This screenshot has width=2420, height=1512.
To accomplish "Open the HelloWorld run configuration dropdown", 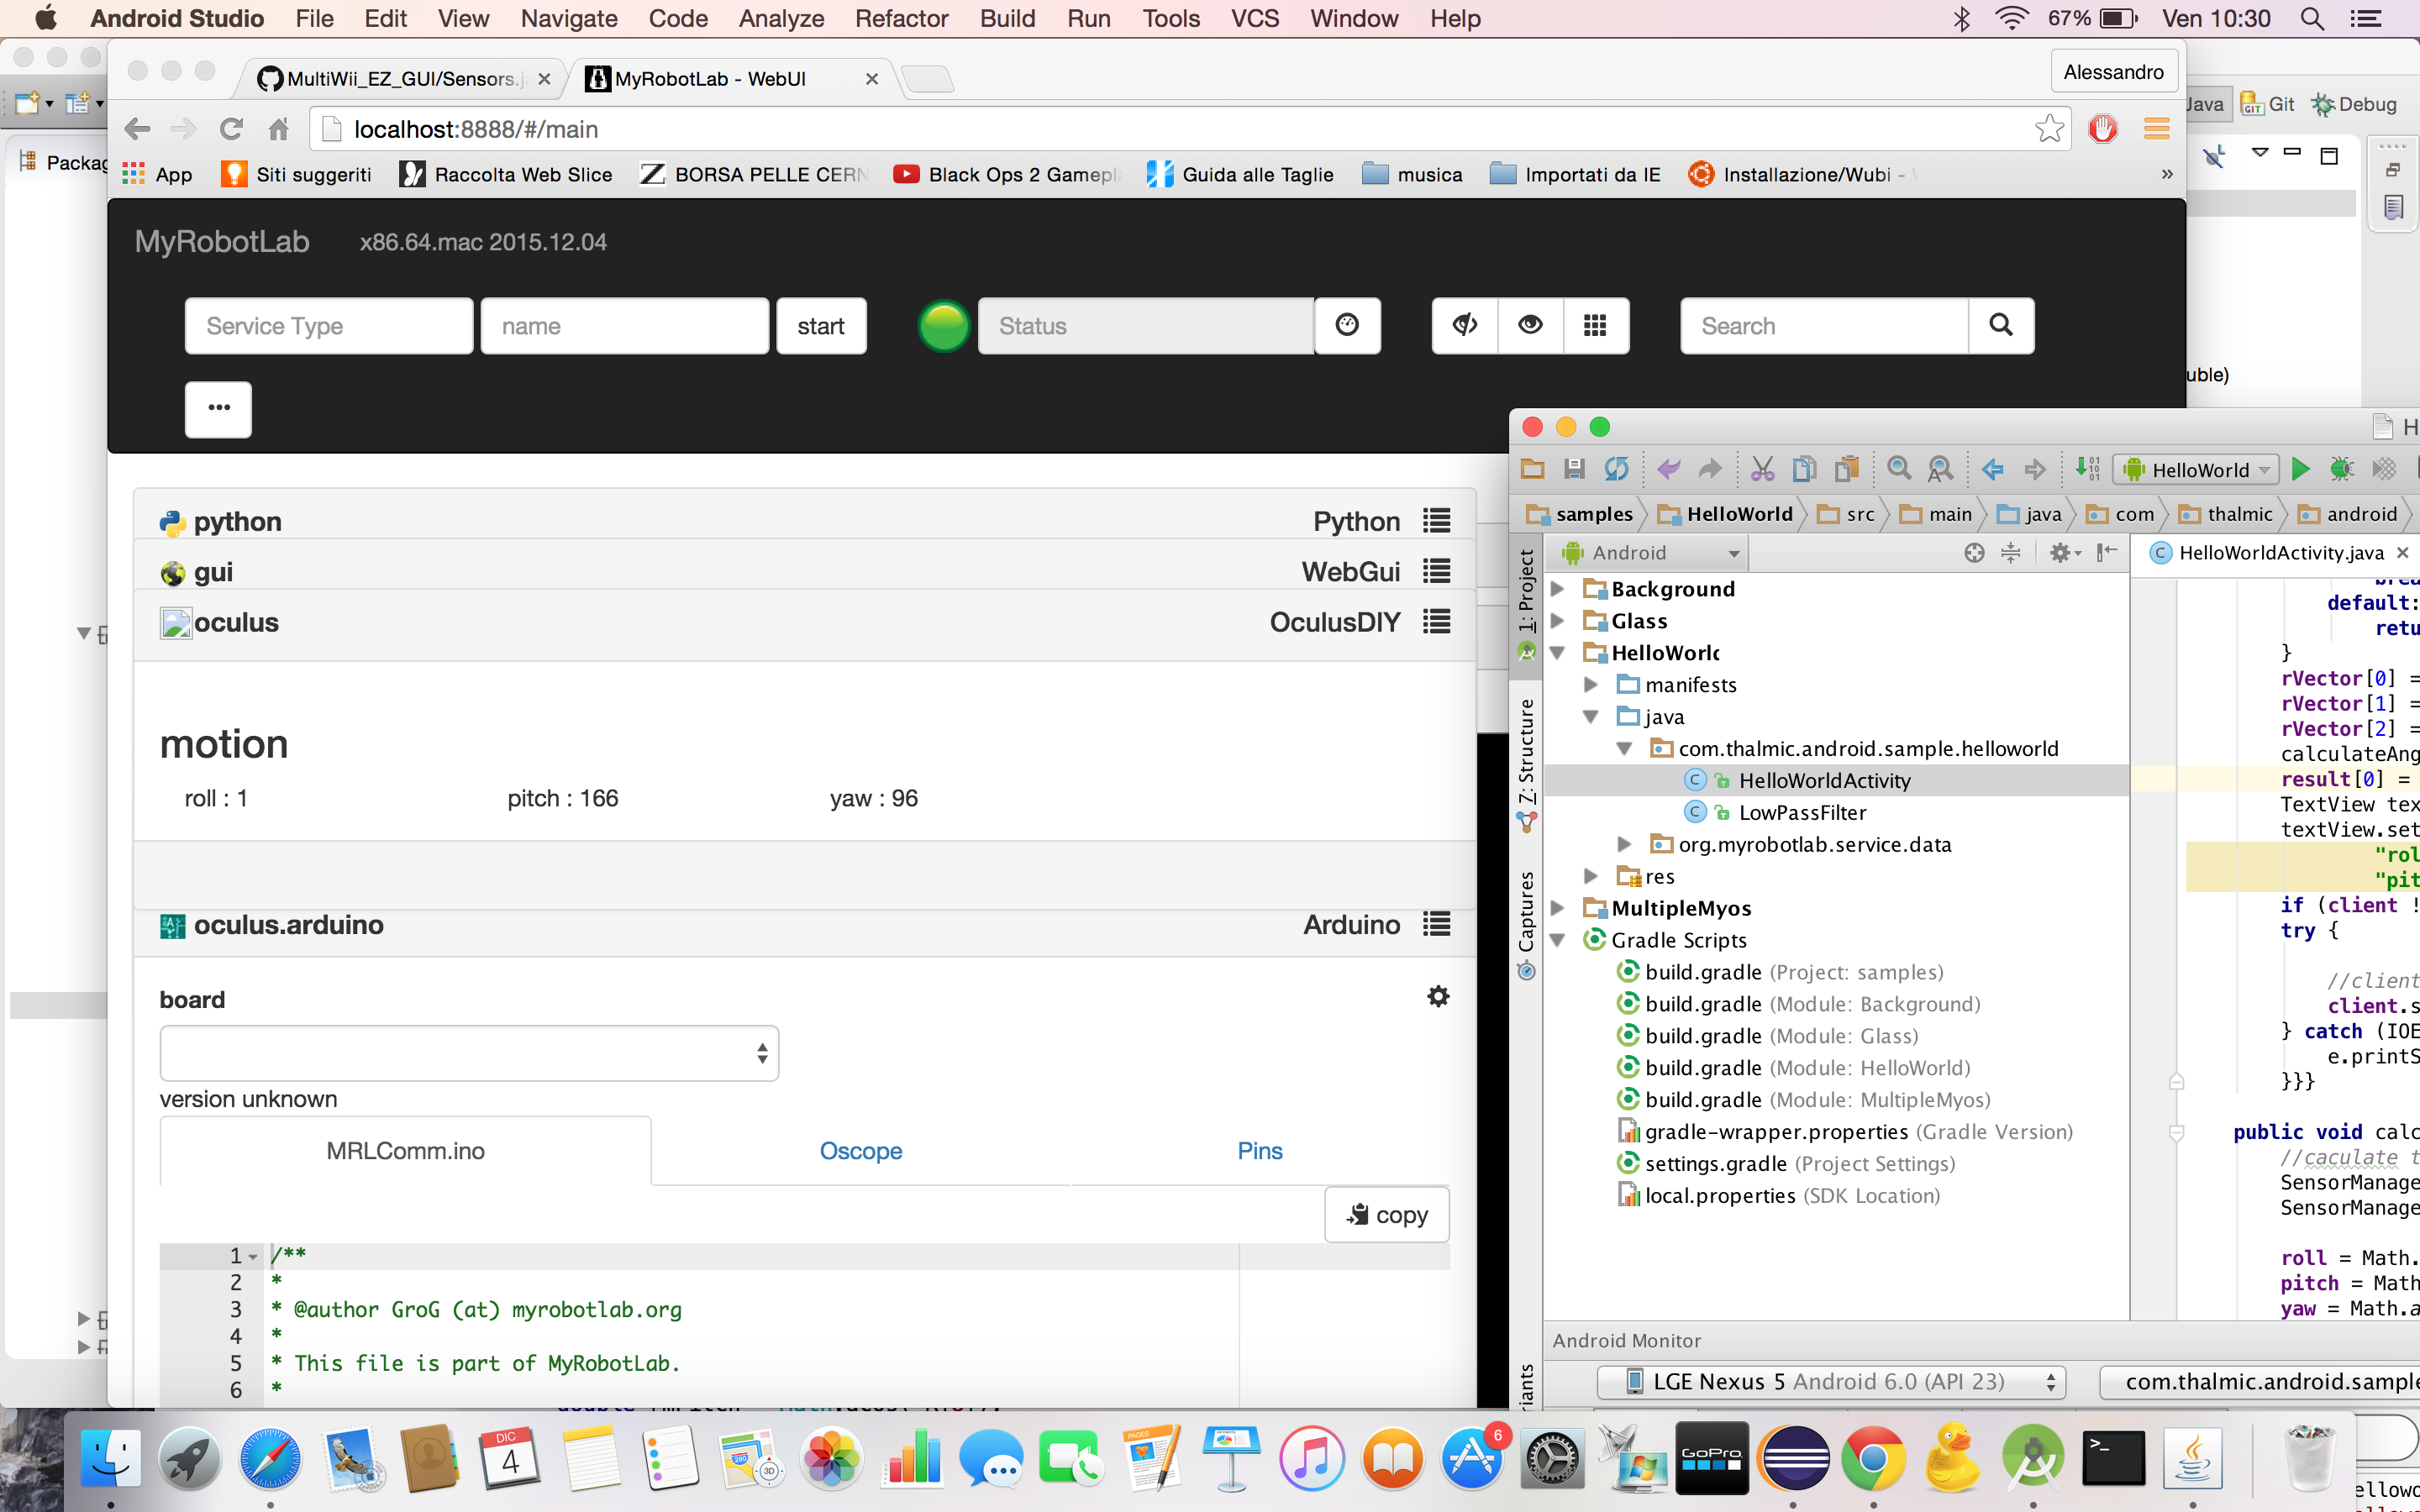I will 2195,469.
